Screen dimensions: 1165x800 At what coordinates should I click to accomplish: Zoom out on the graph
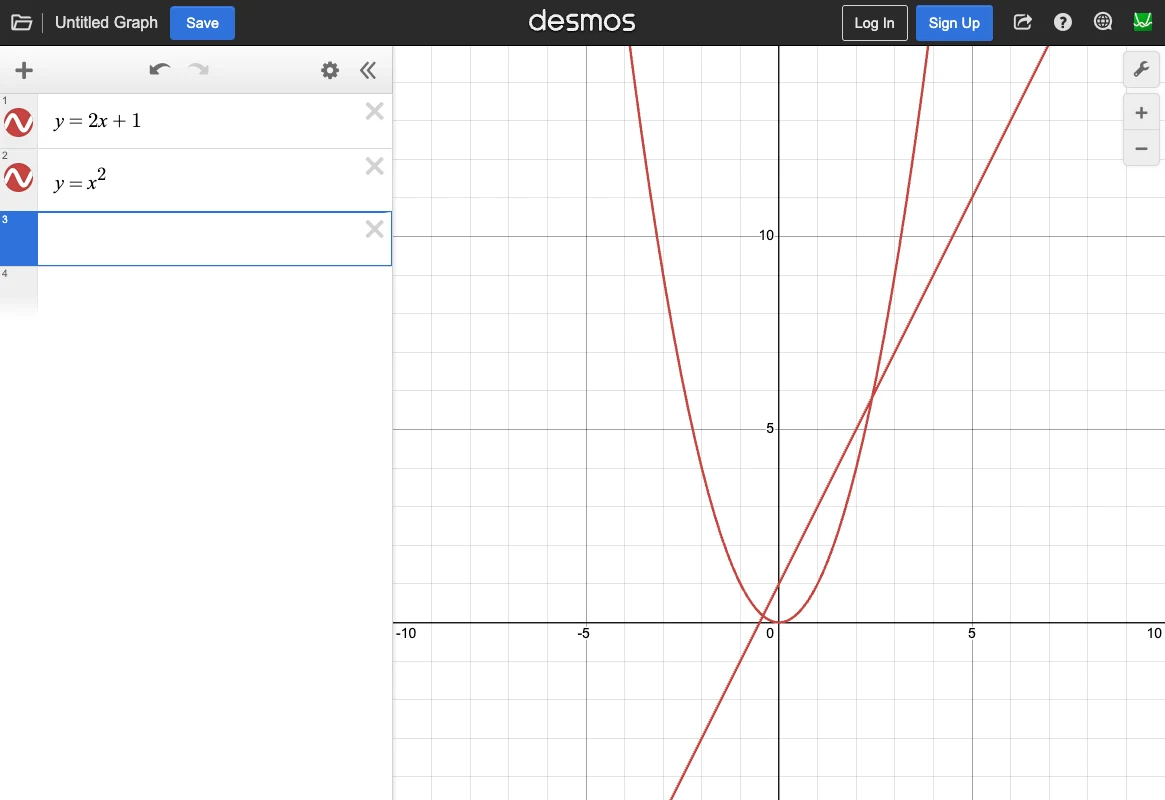pos(1141,149)
